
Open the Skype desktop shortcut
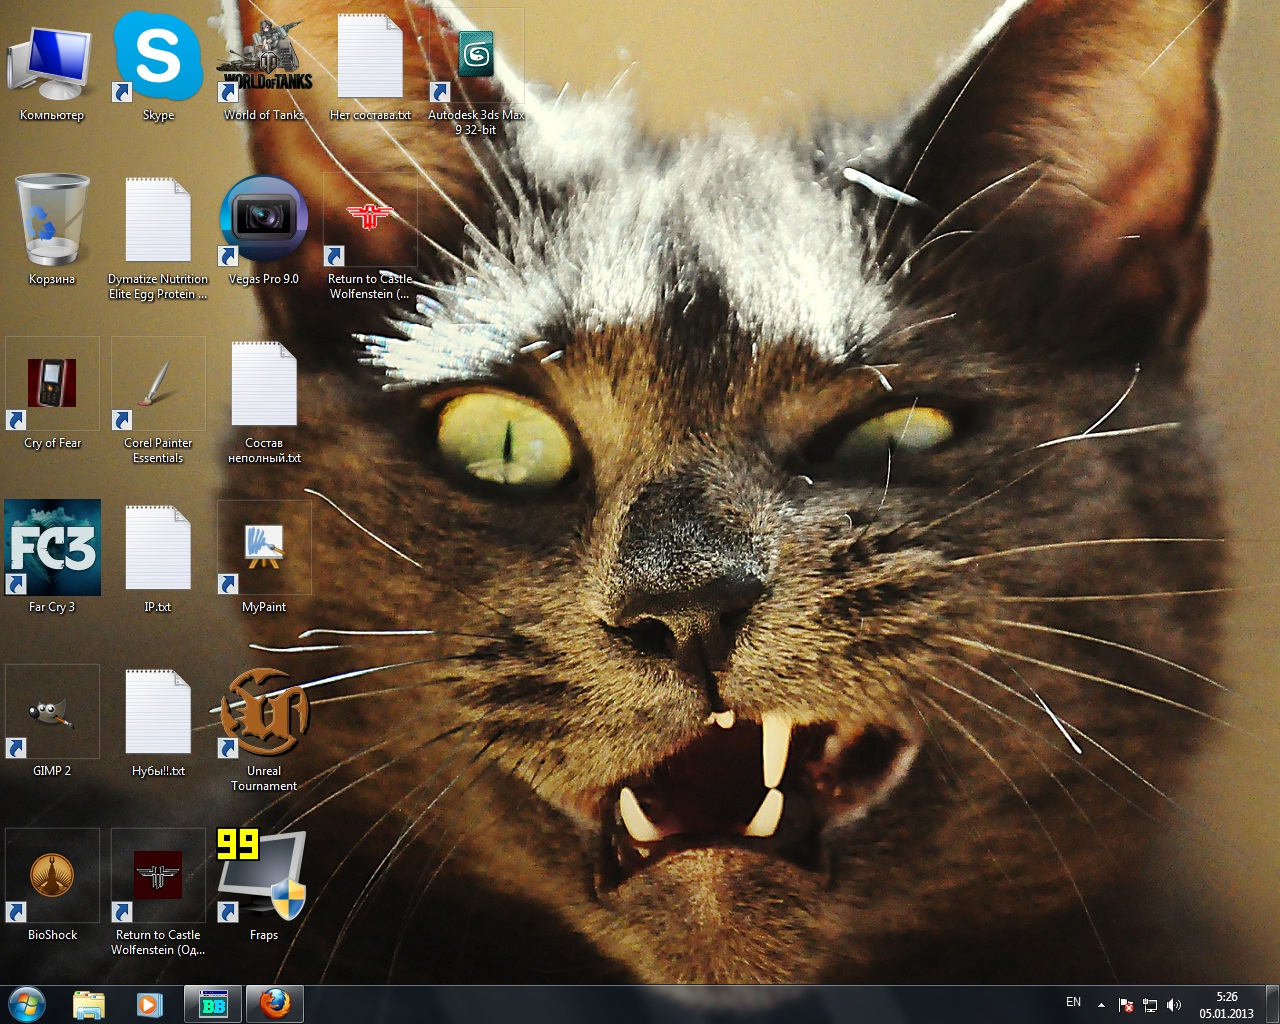point(158,58)
